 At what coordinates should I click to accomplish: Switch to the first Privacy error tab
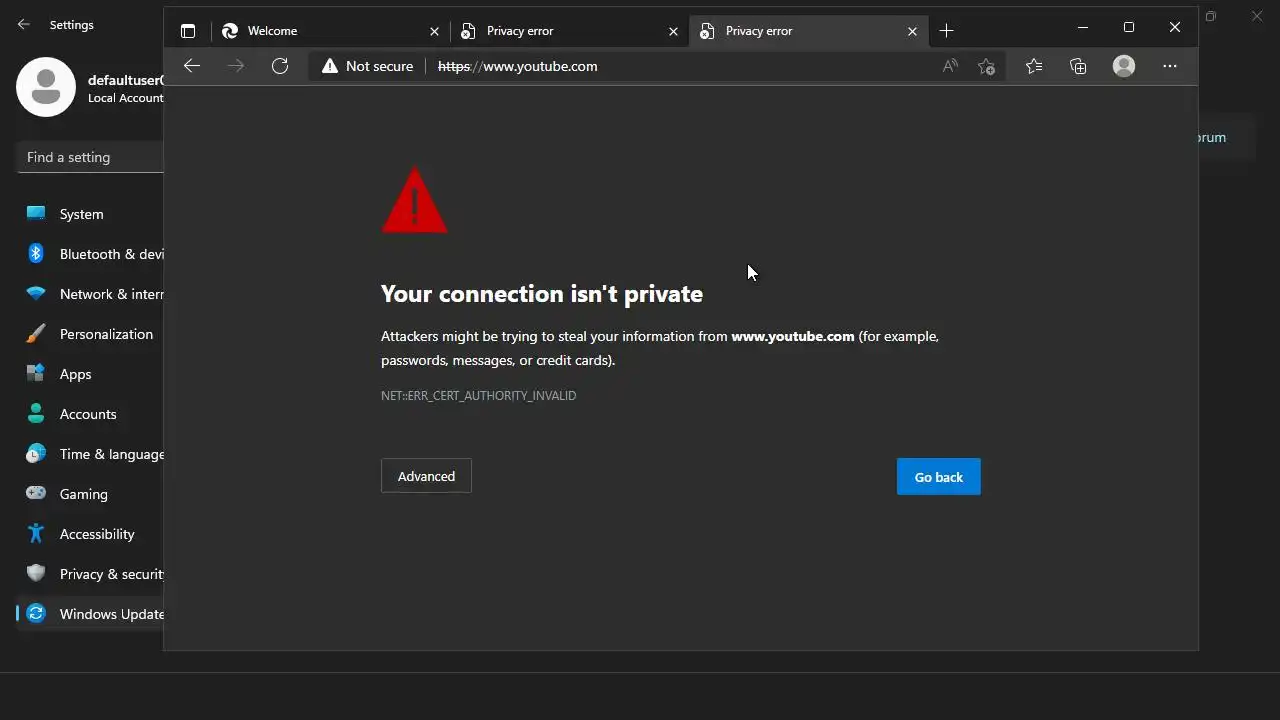[x=560, y=31]
